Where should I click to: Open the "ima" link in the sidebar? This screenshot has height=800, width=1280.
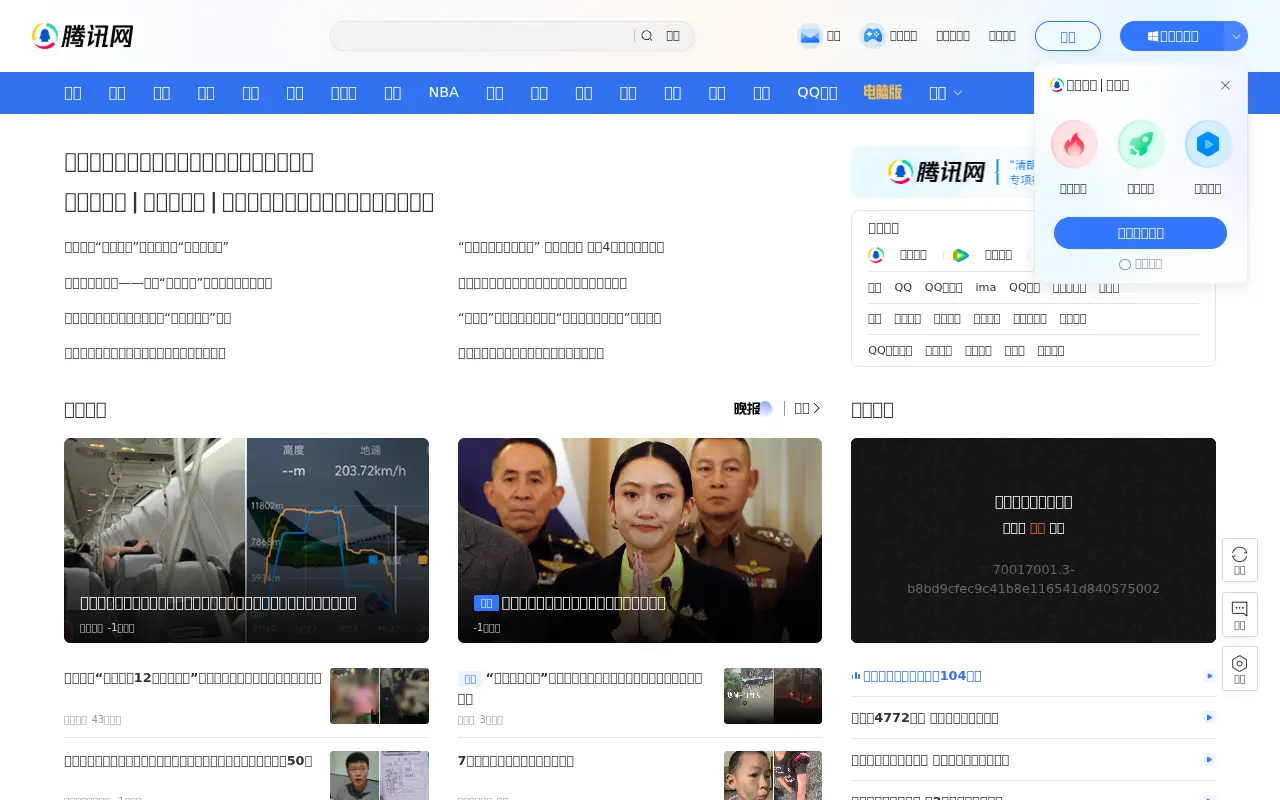point(986,287)
